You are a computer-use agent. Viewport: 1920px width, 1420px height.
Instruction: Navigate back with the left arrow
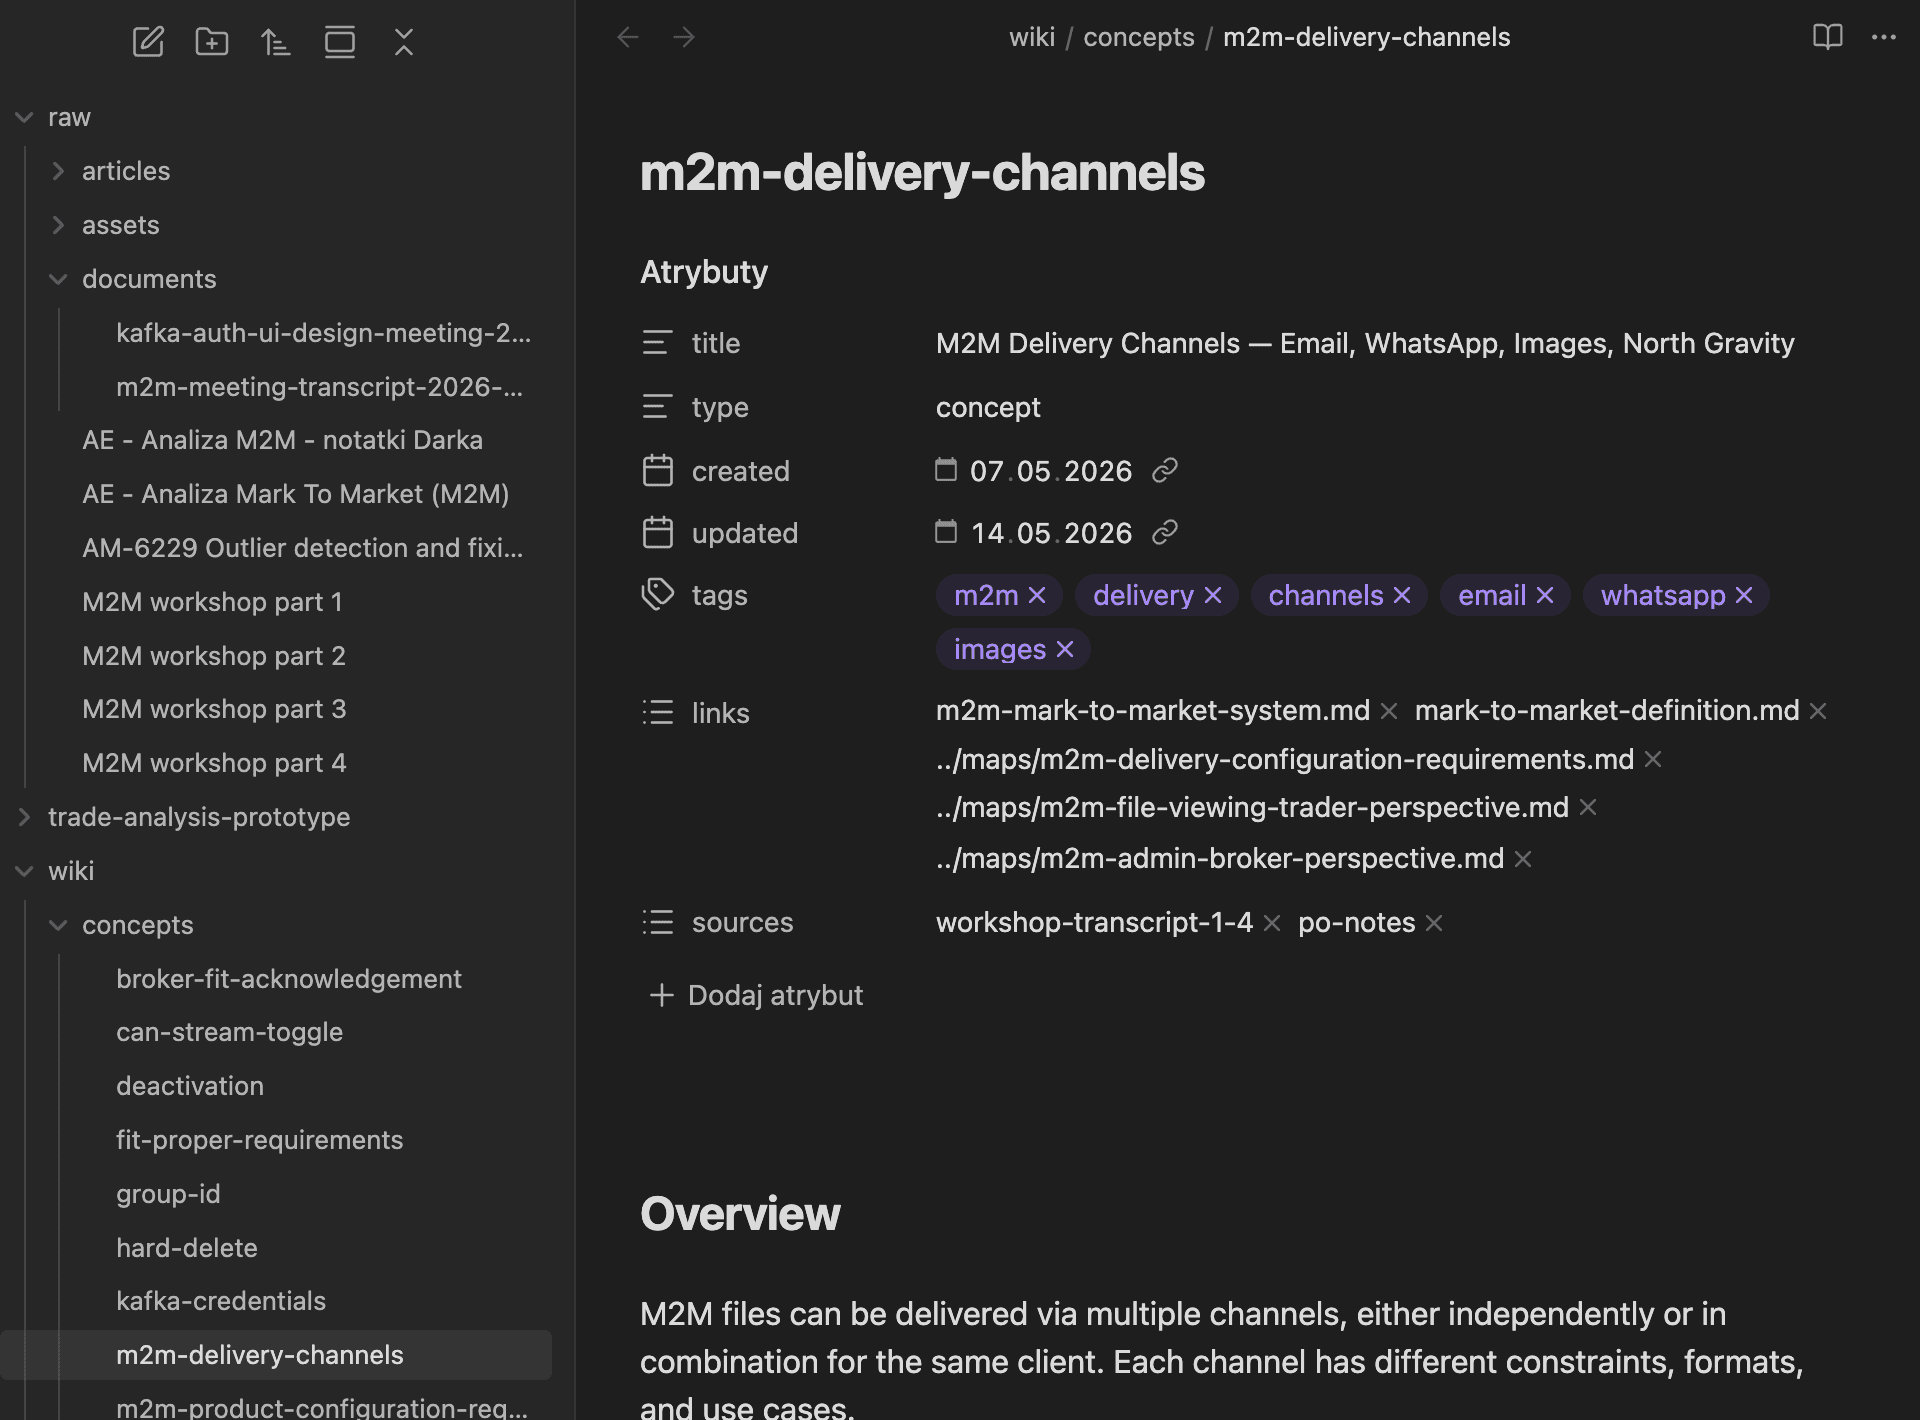click(x=628, y=37)
